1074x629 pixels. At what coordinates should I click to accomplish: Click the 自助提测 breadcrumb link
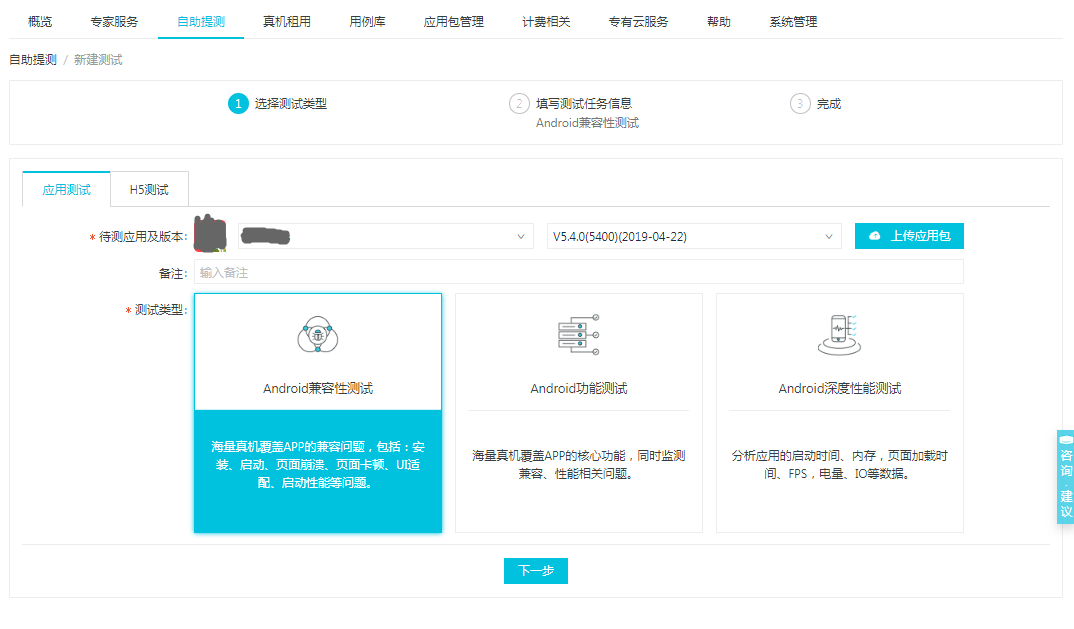point(33,60)
